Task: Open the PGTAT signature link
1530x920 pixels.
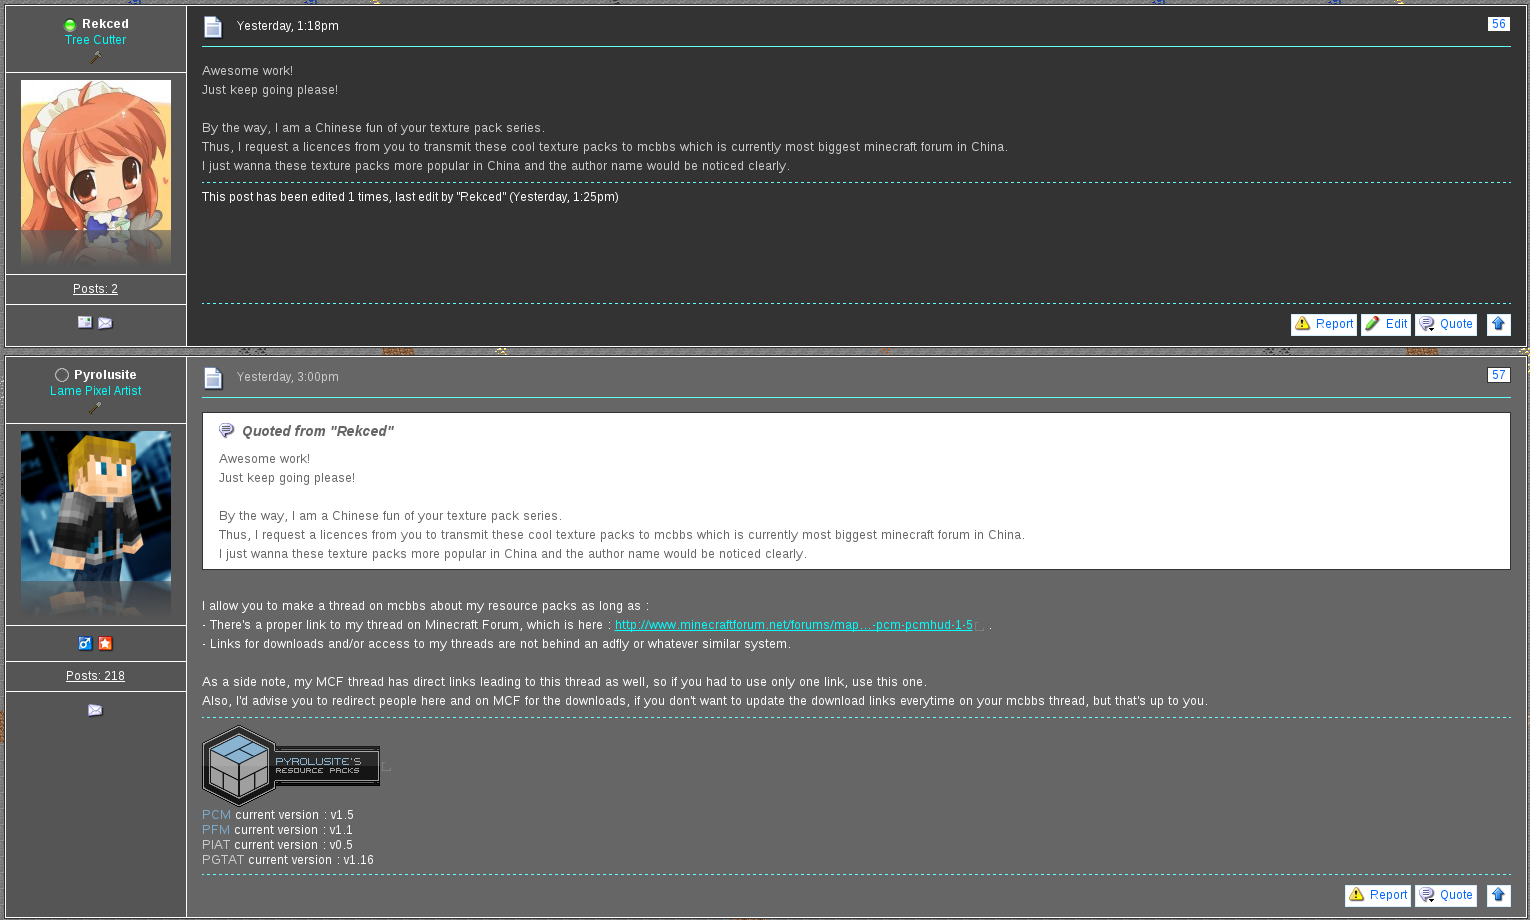Action: [223, 860]
